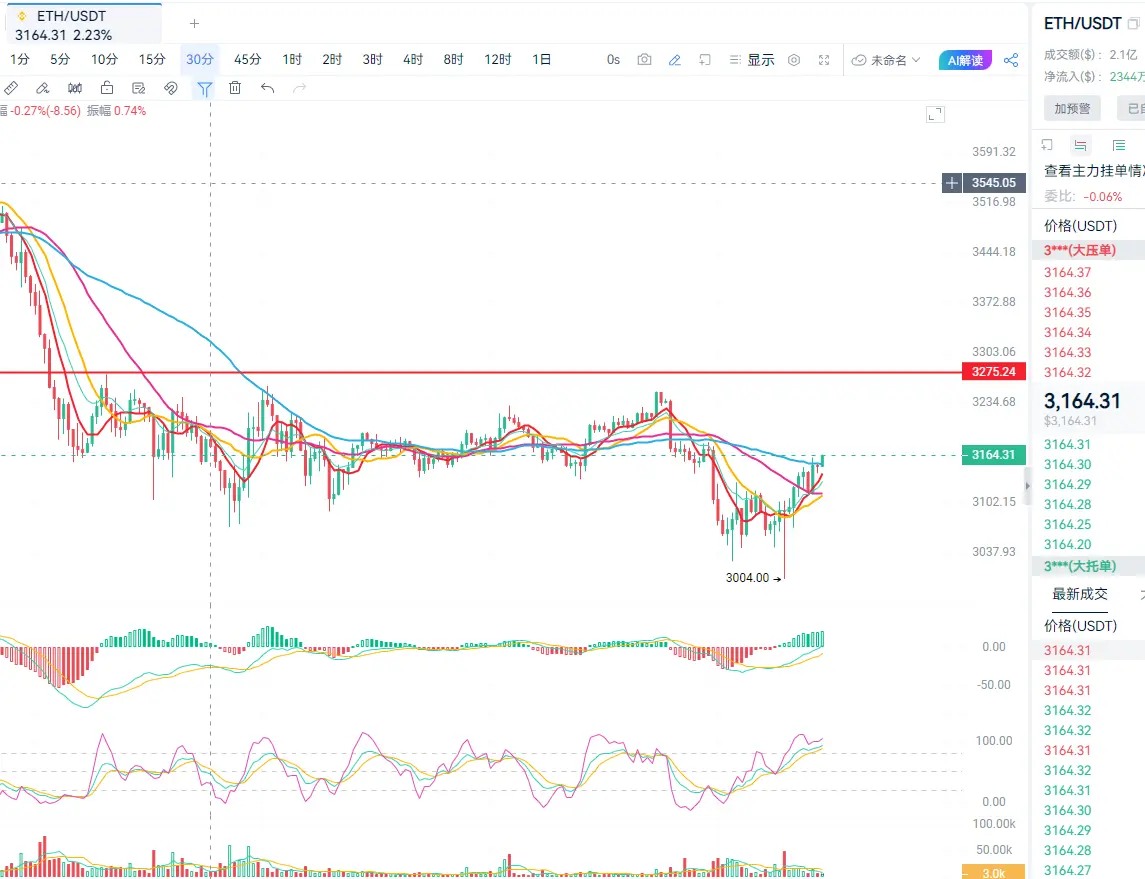Select the ruler measure tool

tap(11, 88)
